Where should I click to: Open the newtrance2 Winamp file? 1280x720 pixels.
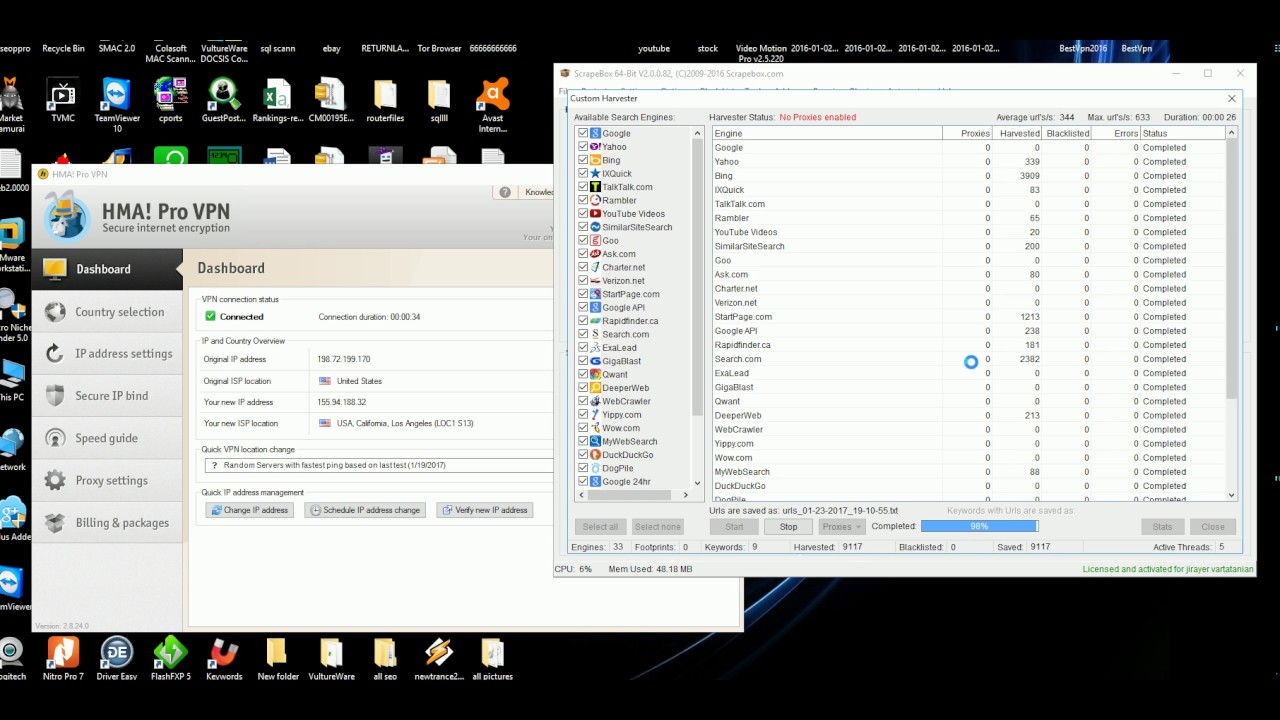439,659
